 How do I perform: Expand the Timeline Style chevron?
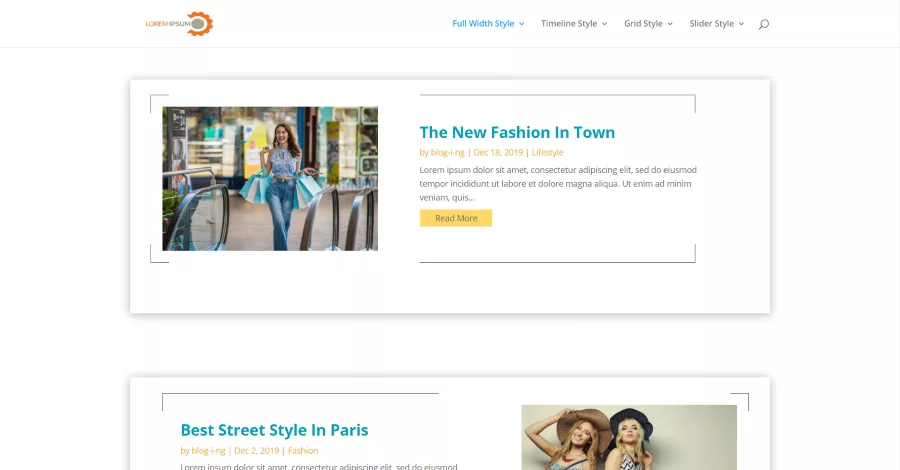pos(604,24)
